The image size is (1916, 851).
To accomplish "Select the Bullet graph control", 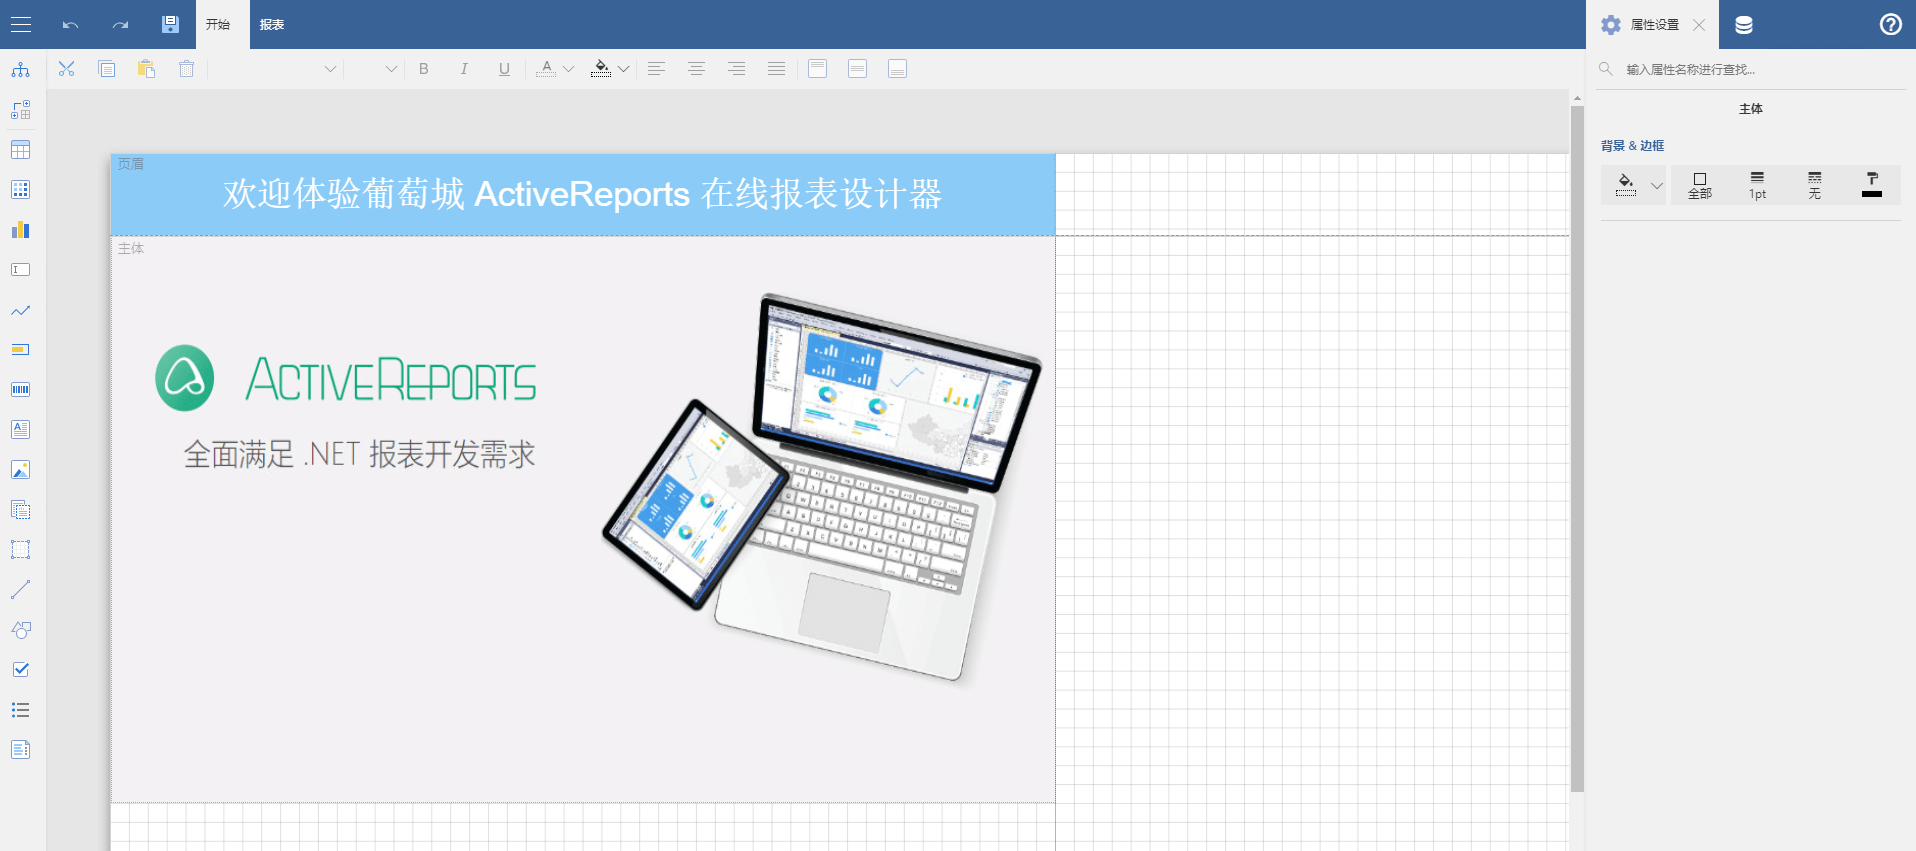I will coord(20,350).
